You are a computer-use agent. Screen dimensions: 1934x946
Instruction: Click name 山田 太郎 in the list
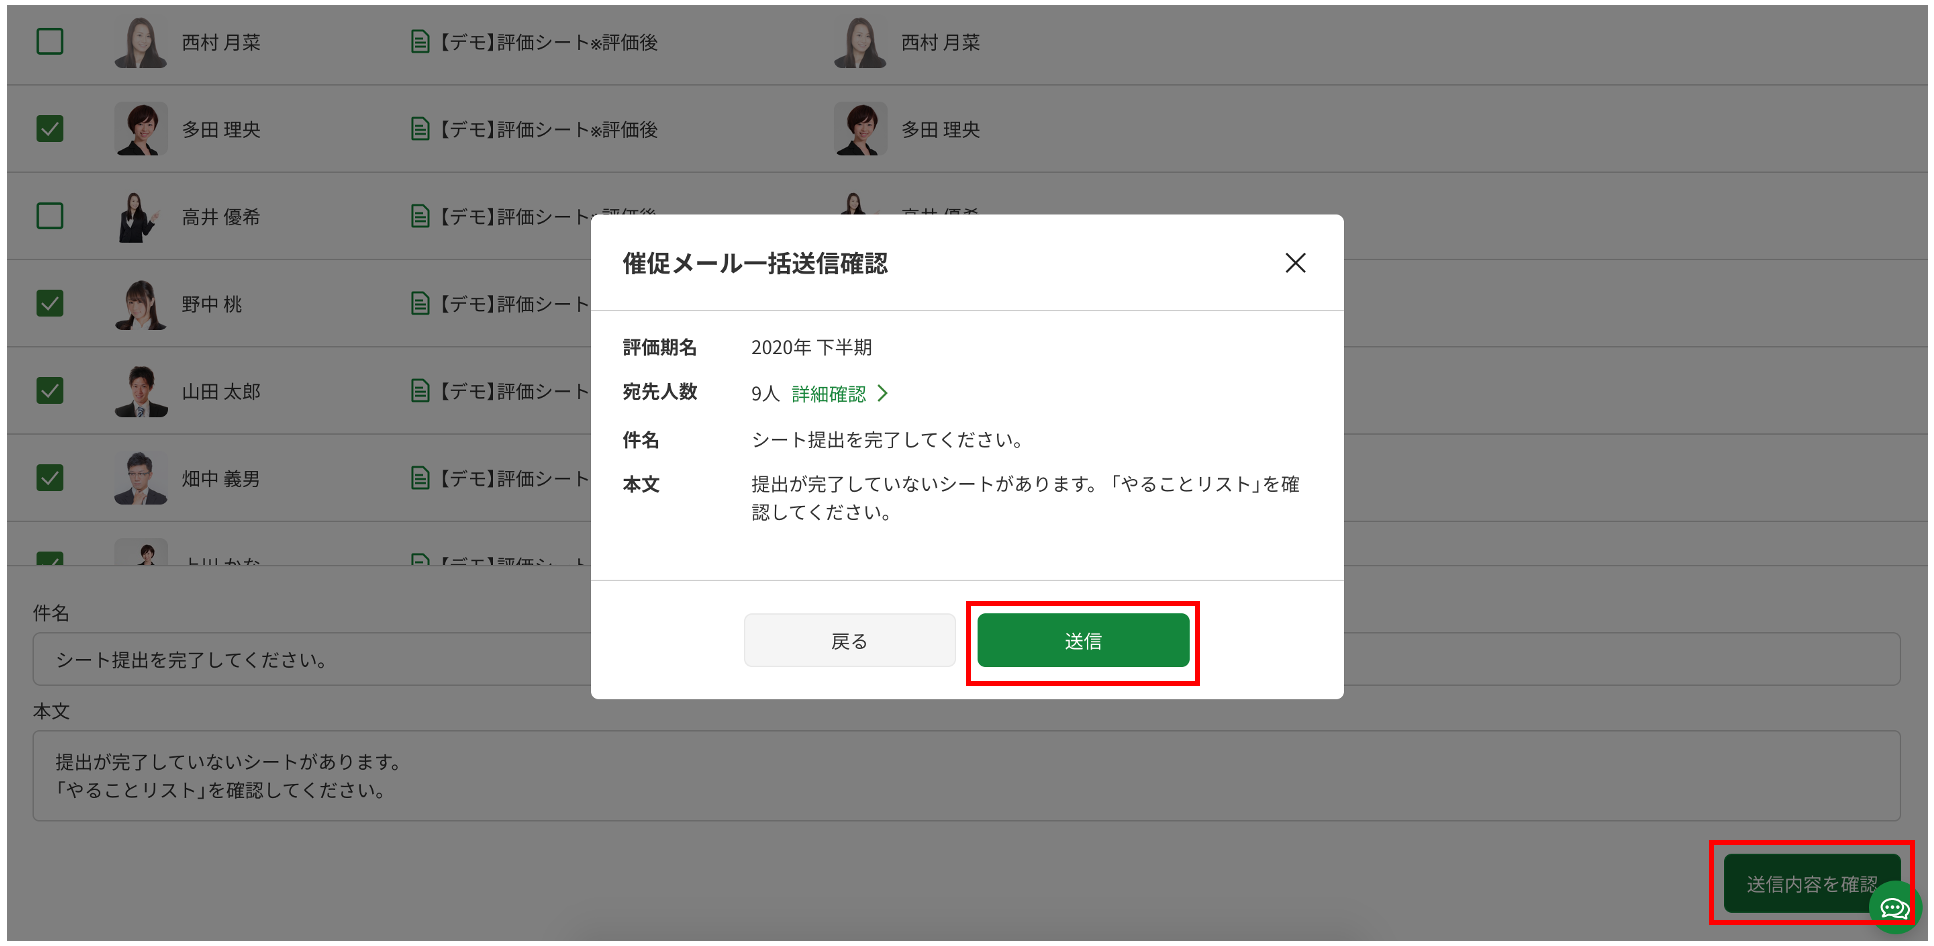(x=221, y=390)
